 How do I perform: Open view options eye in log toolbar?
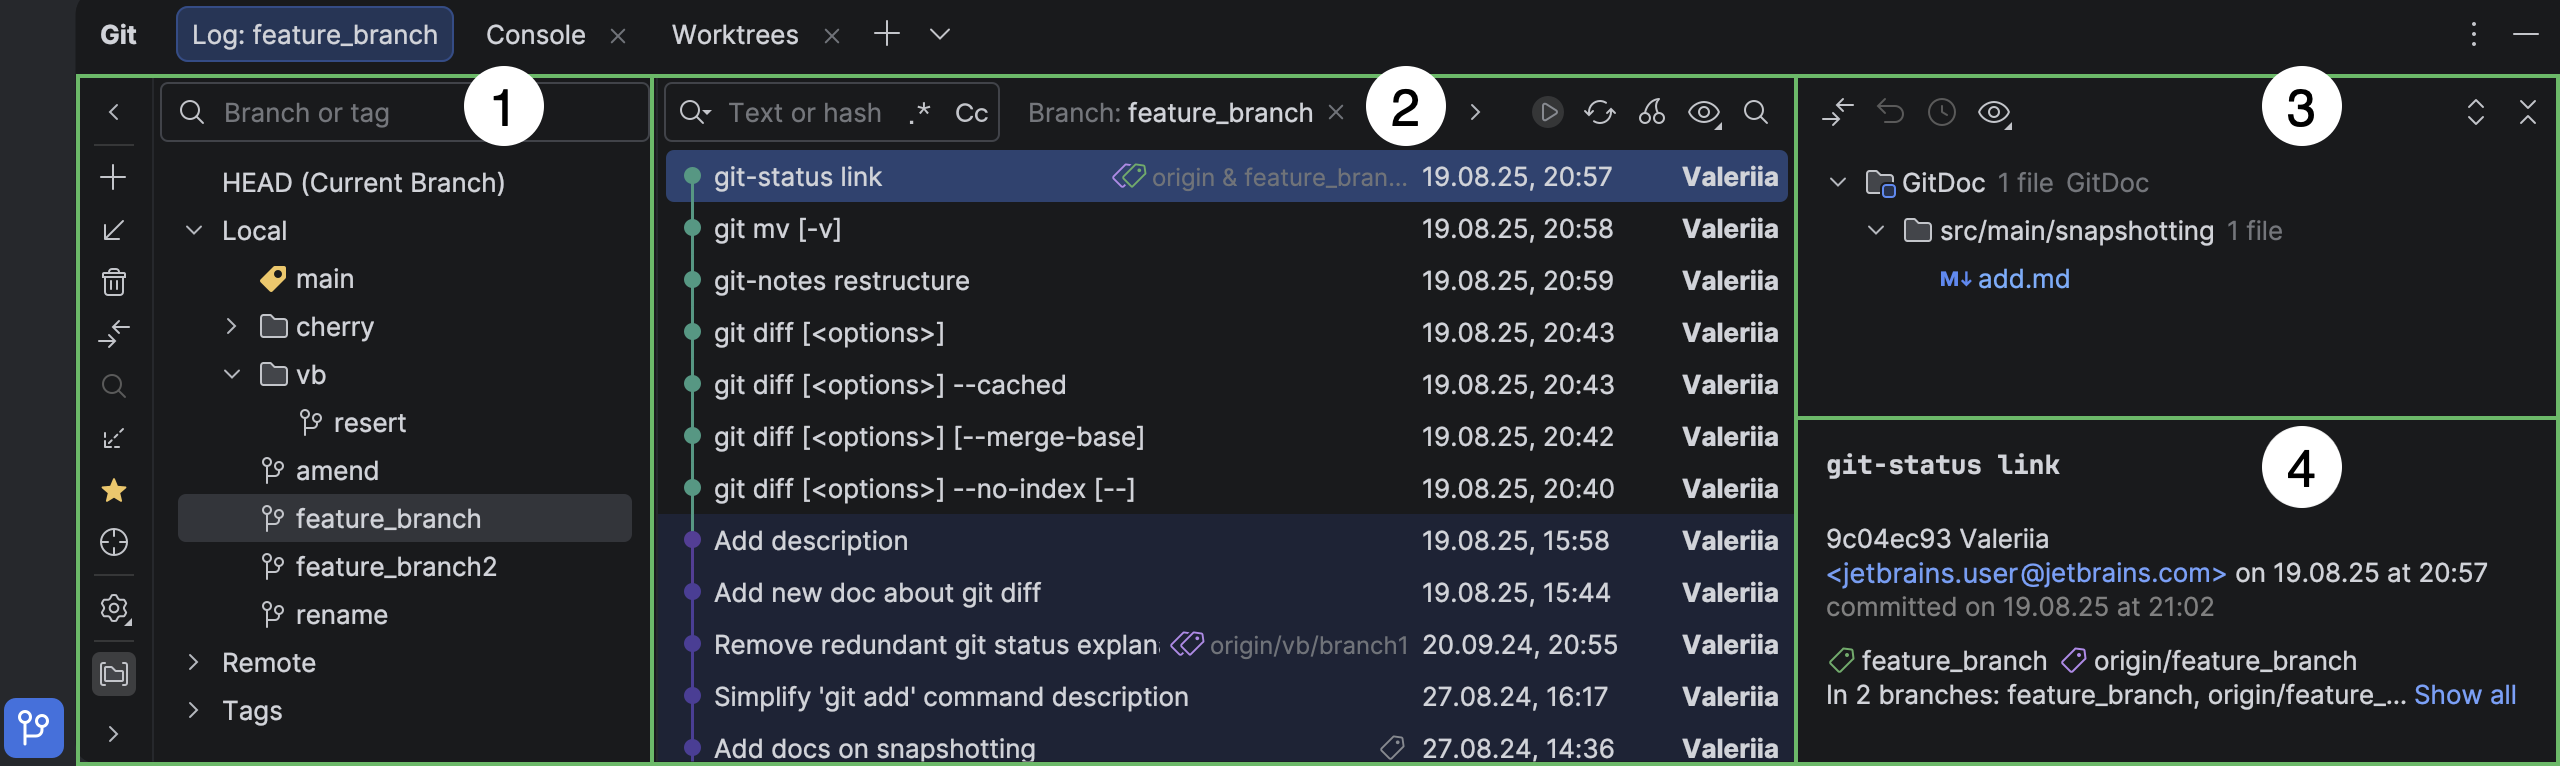pyautogui.click(x=1704, y=113)
